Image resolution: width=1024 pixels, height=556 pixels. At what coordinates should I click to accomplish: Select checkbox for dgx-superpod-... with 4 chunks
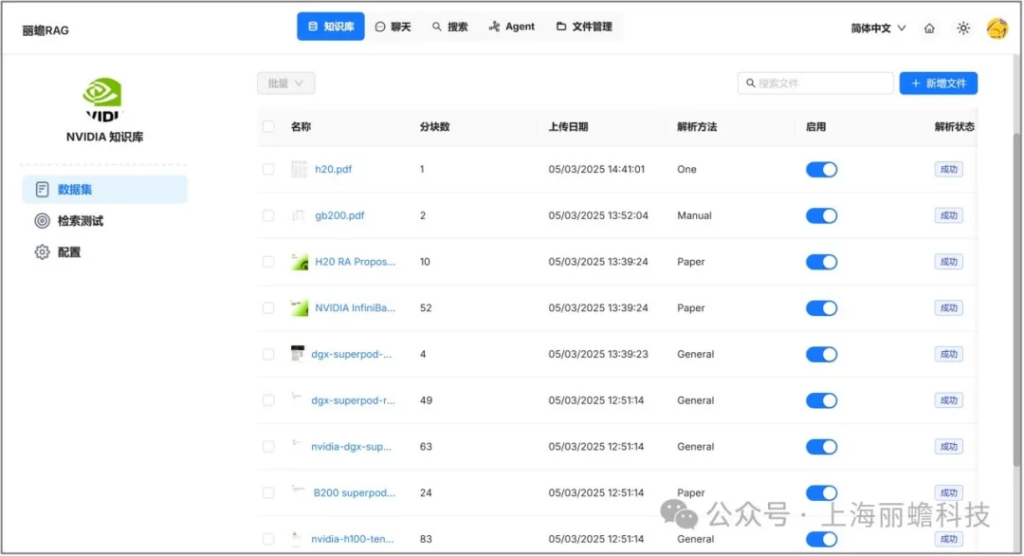point(268,354)
